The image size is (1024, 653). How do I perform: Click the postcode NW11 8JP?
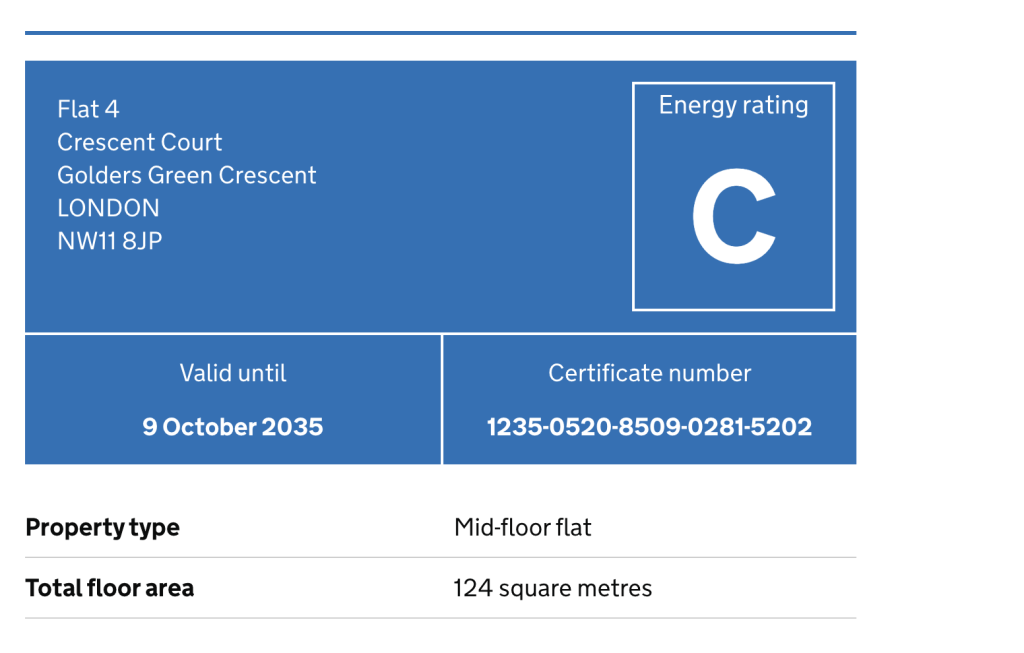[110, 241]
